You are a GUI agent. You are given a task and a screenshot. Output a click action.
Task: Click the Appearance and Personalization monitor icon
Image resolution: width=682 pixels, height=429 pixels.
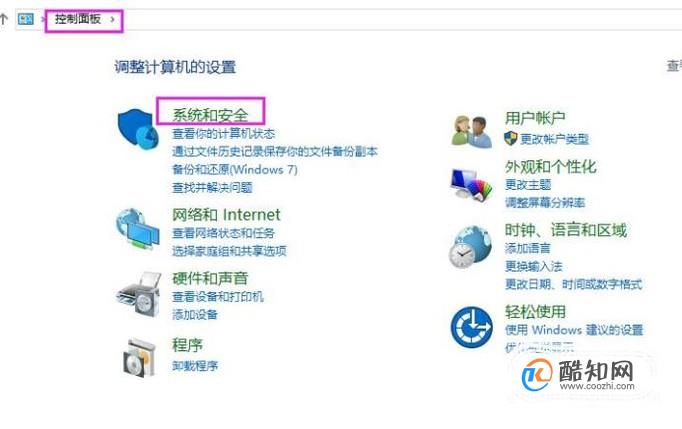point(471,184)
